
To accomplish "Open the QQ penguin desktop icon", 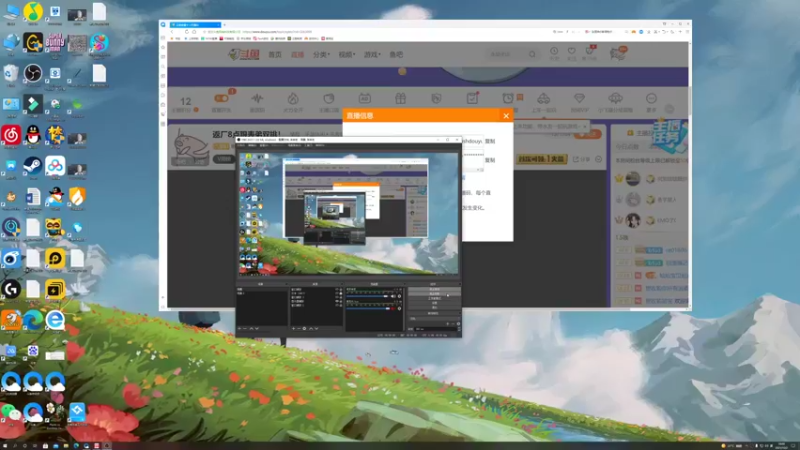I will tap(33, 135).
